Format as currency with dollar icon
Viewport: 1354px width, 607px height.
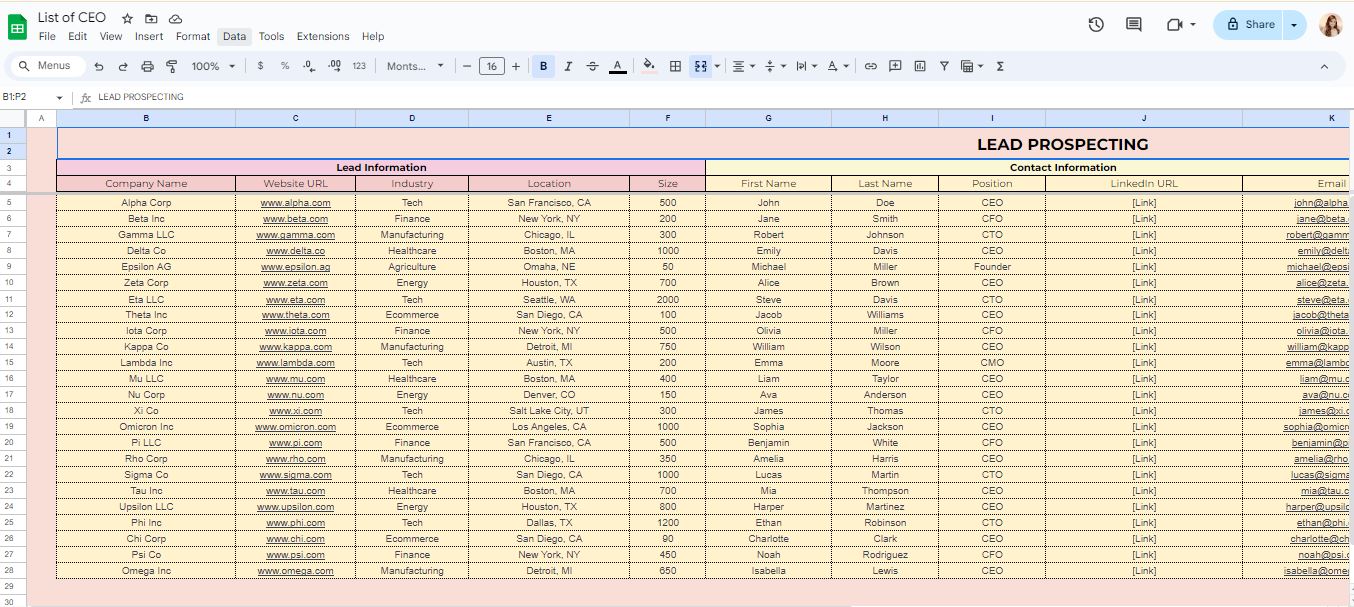click(x=260, y=66)
